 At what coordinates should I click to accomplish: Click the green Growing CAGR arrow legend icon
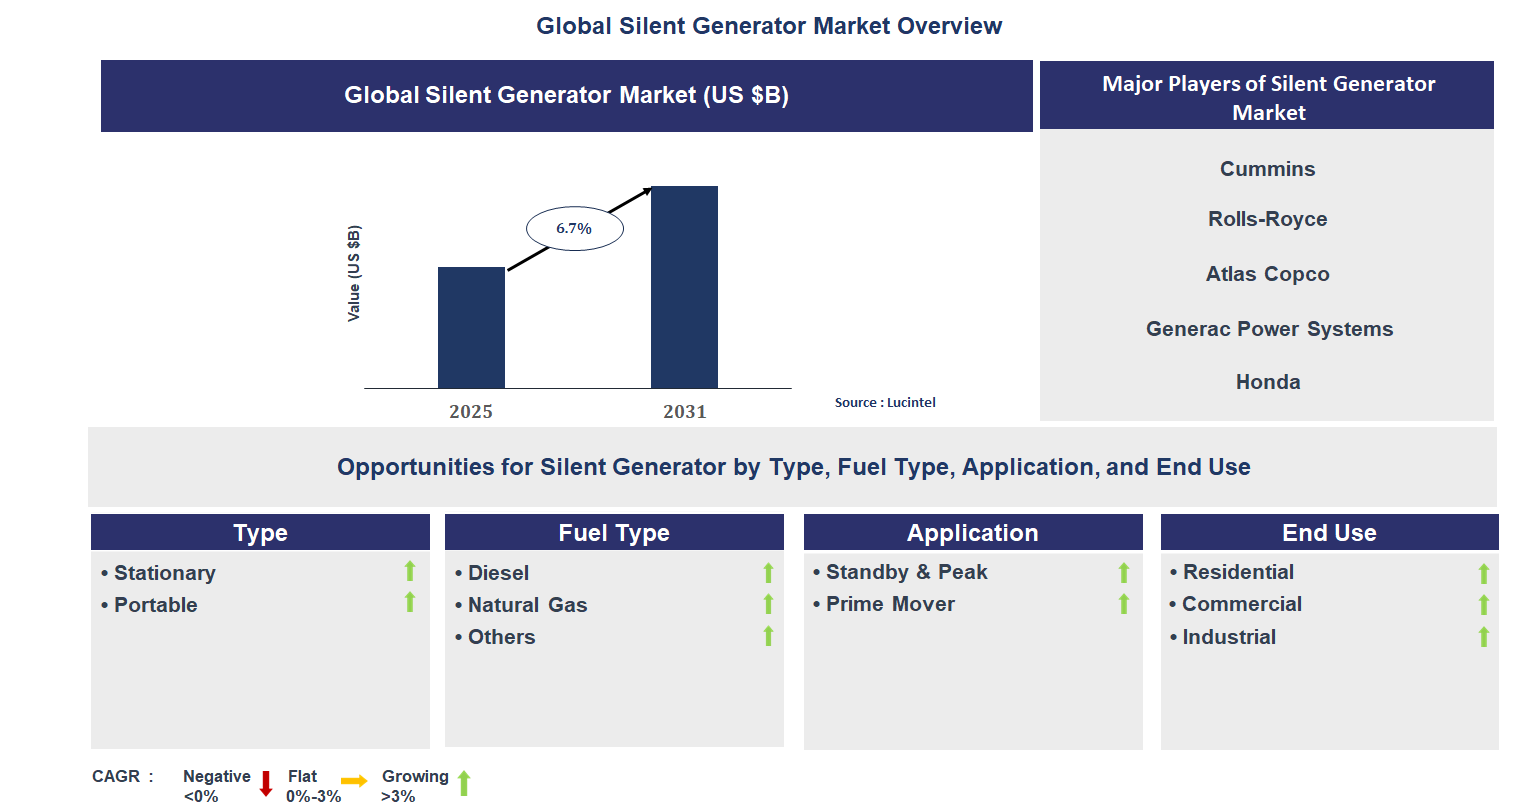[x=463, y=784]
